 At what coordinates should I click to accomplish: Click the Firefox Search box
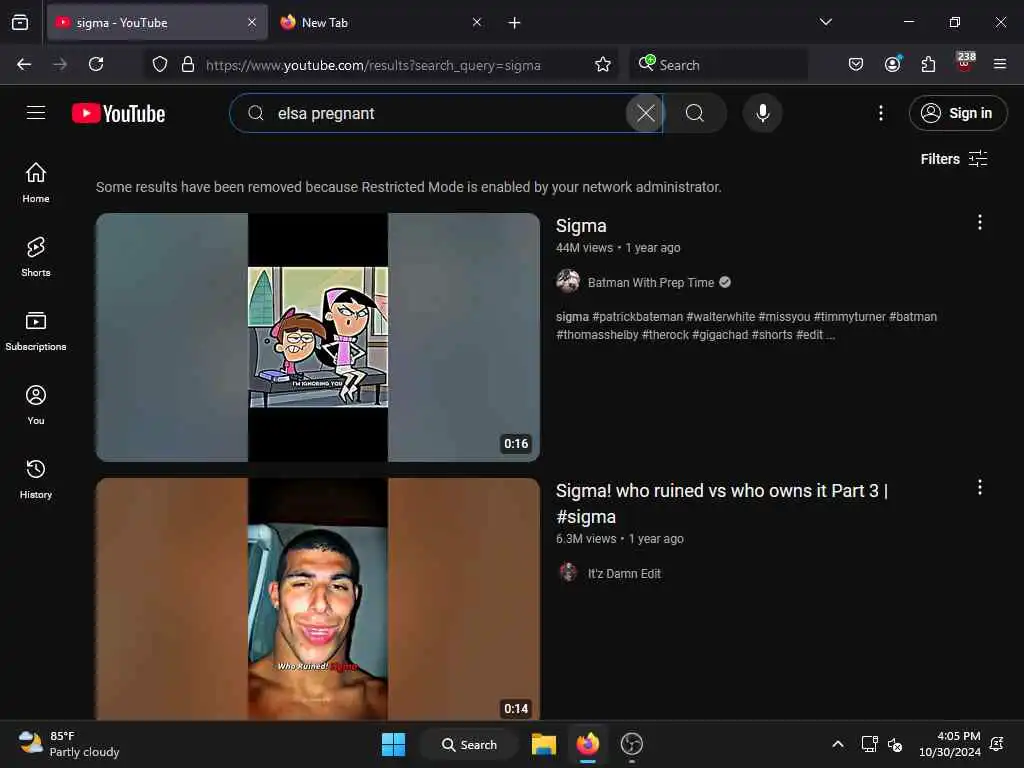tap(718, 65)
